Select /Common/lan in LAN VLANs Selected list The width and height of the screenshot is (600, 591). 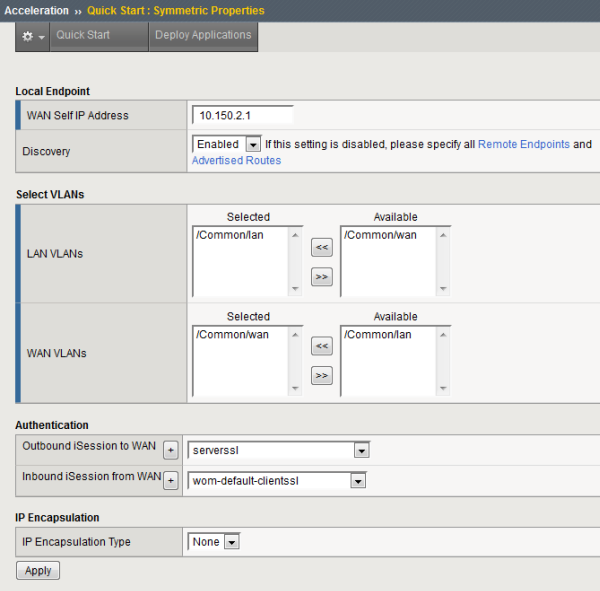point(230,235)
